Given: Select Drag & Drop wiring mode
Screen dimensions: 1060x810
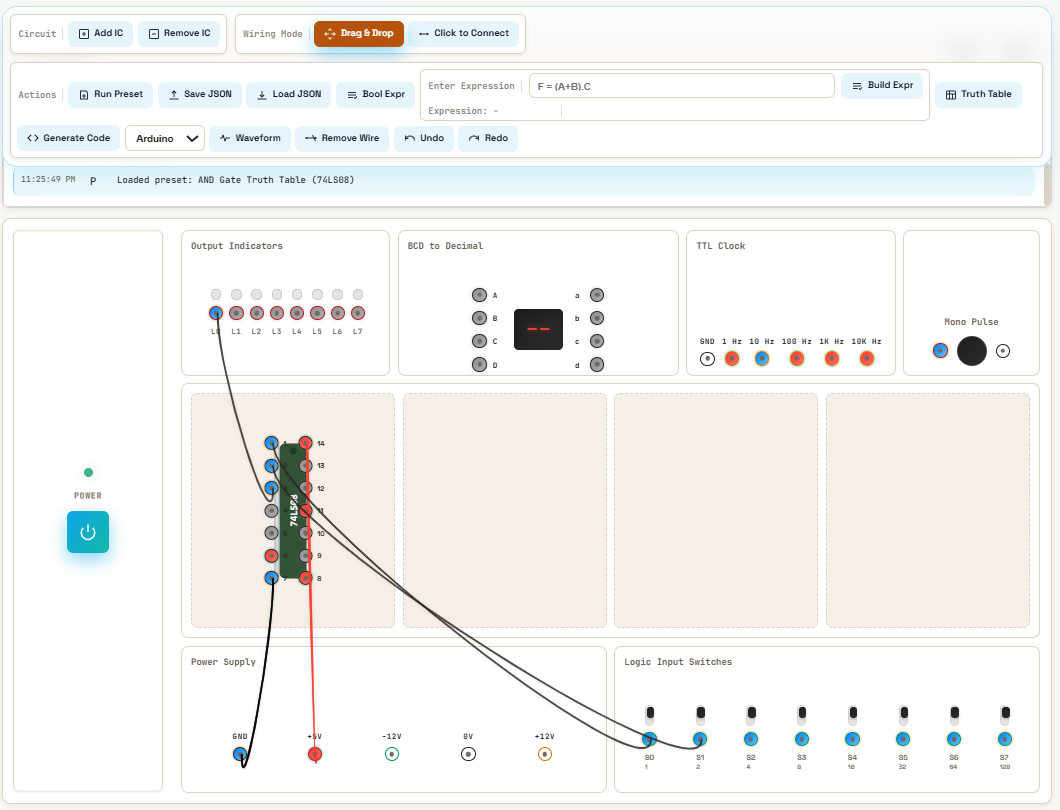Looking at the screenshot, I should (359, 33).
